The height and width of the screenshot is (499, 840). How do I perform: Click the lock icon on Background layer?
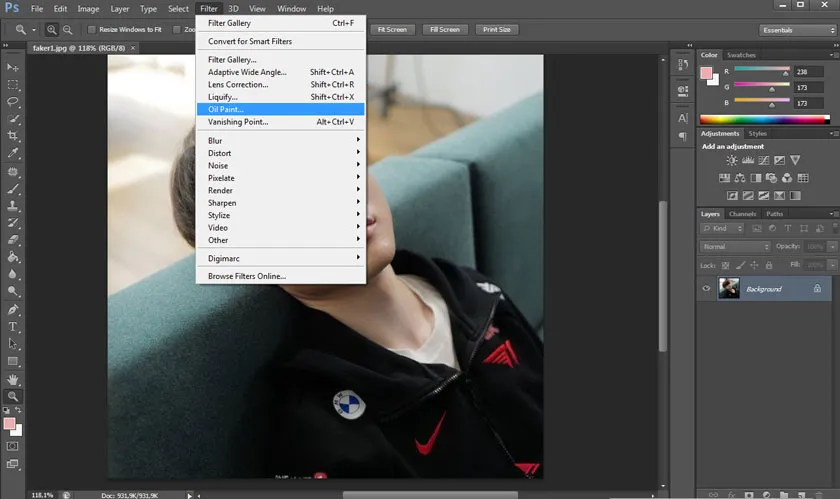tap(817, 288)
